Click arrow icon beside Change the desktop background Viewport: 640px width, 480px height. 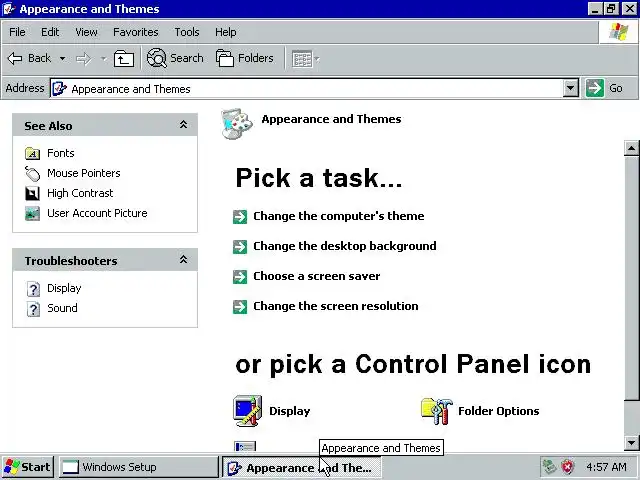[x=240, y=247]
